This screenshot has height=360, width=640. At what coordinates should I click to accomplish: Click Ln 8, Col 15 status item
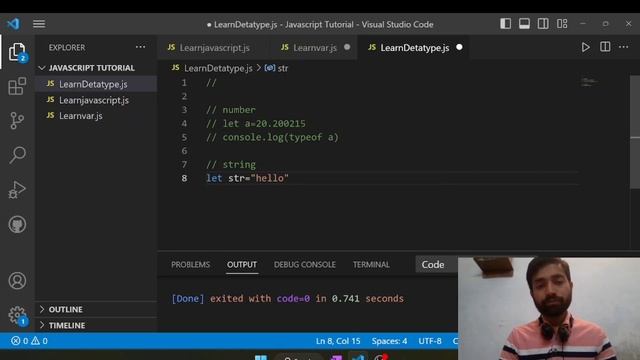338,341
